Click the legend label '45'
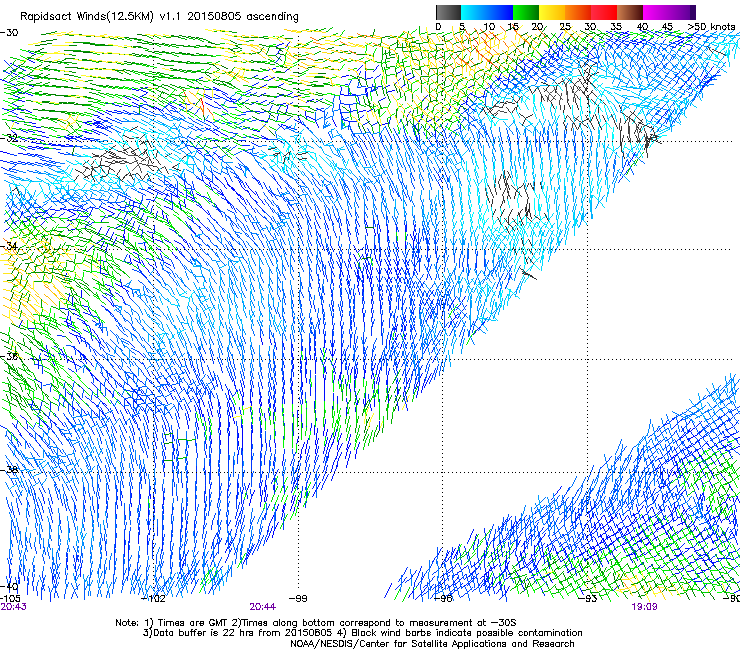 tap(667, 26)
